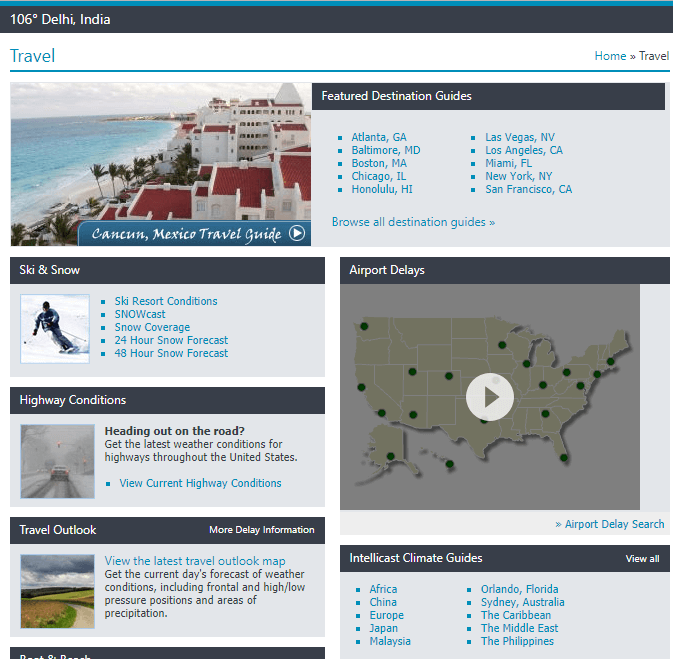Open the Miami, FL destination guide
Image resolution: width=673 pixels, height=659 pixels.
pyautogui.click(x=508, y=163)
